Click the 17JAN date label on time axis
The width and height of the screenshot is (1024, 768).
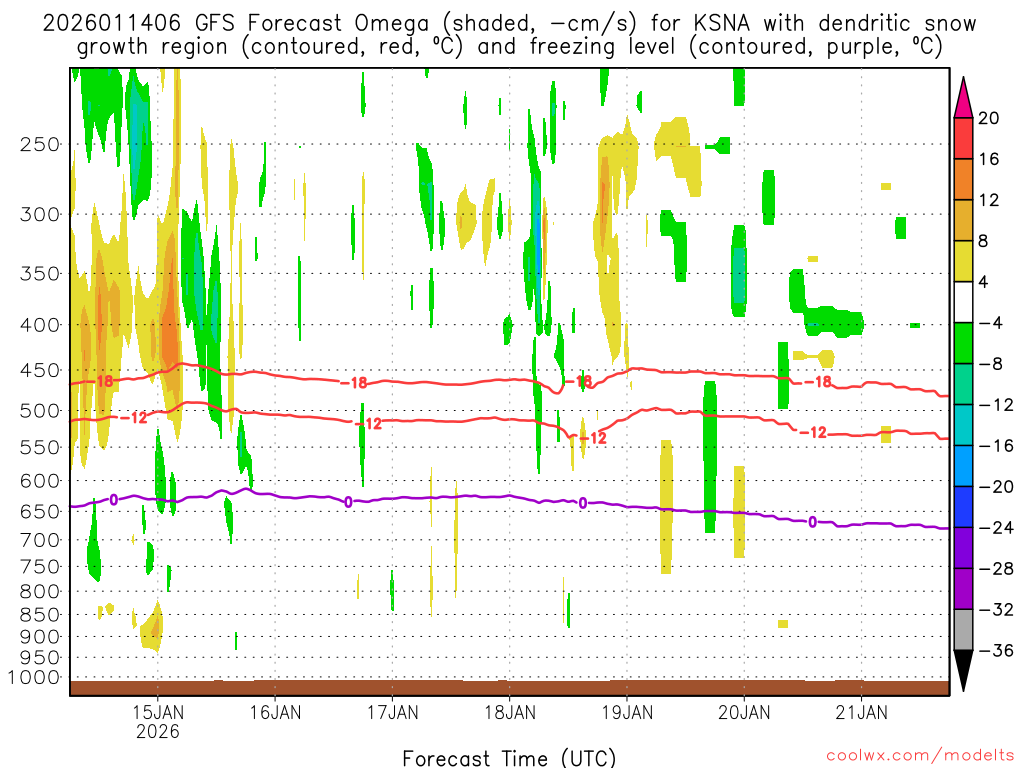392,712
